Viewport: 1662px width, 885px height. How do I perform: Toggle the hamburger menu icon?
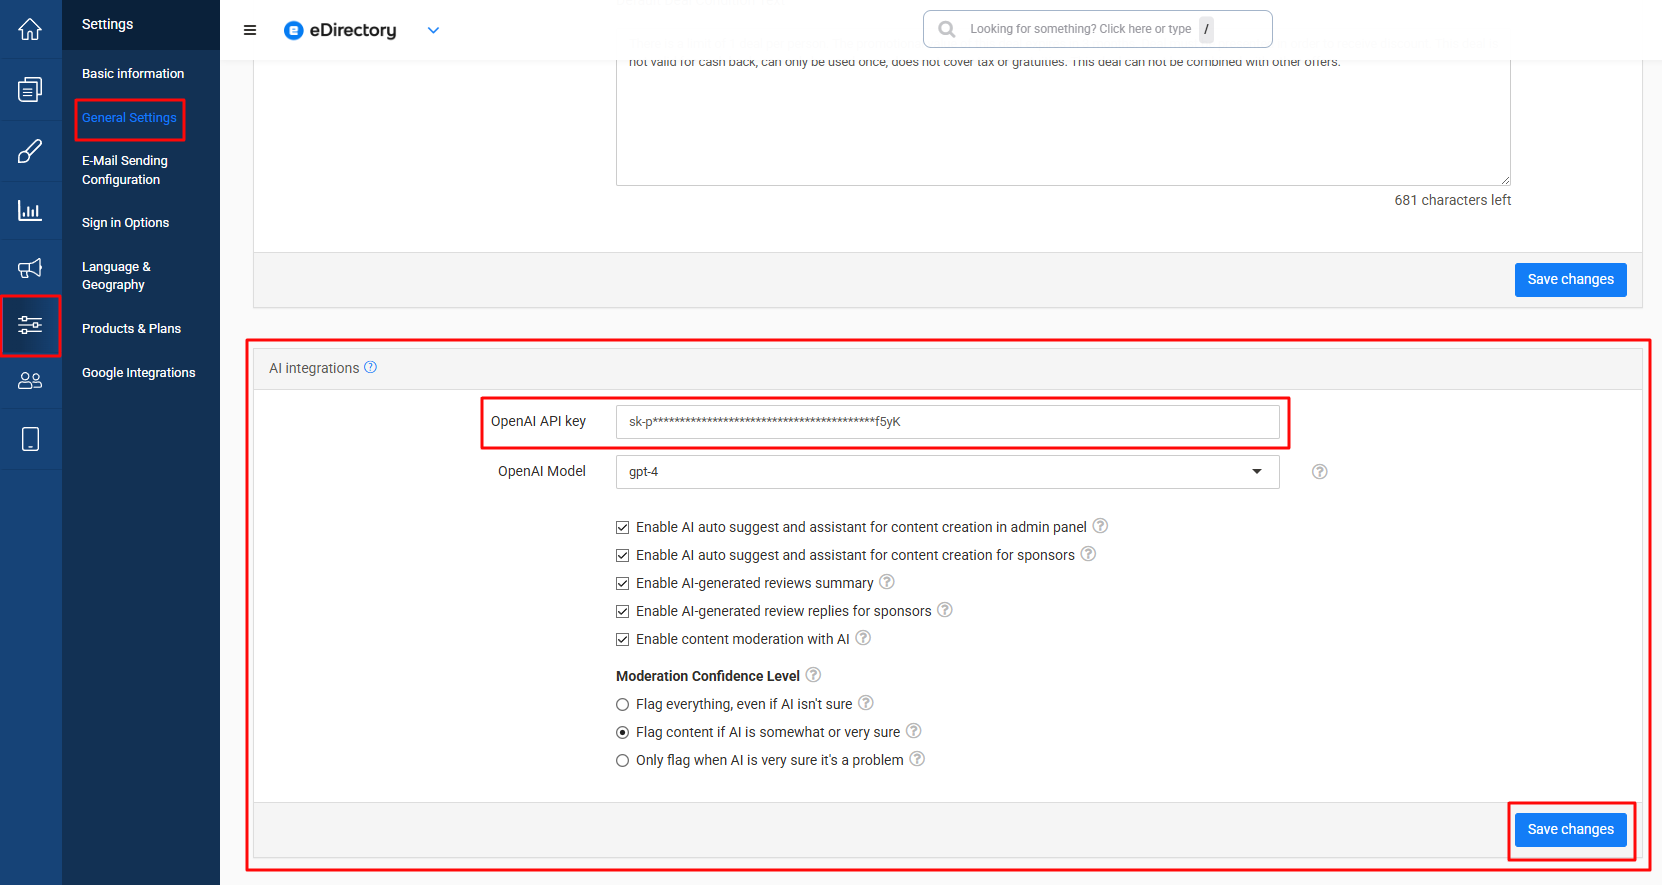tap(250, 30)
